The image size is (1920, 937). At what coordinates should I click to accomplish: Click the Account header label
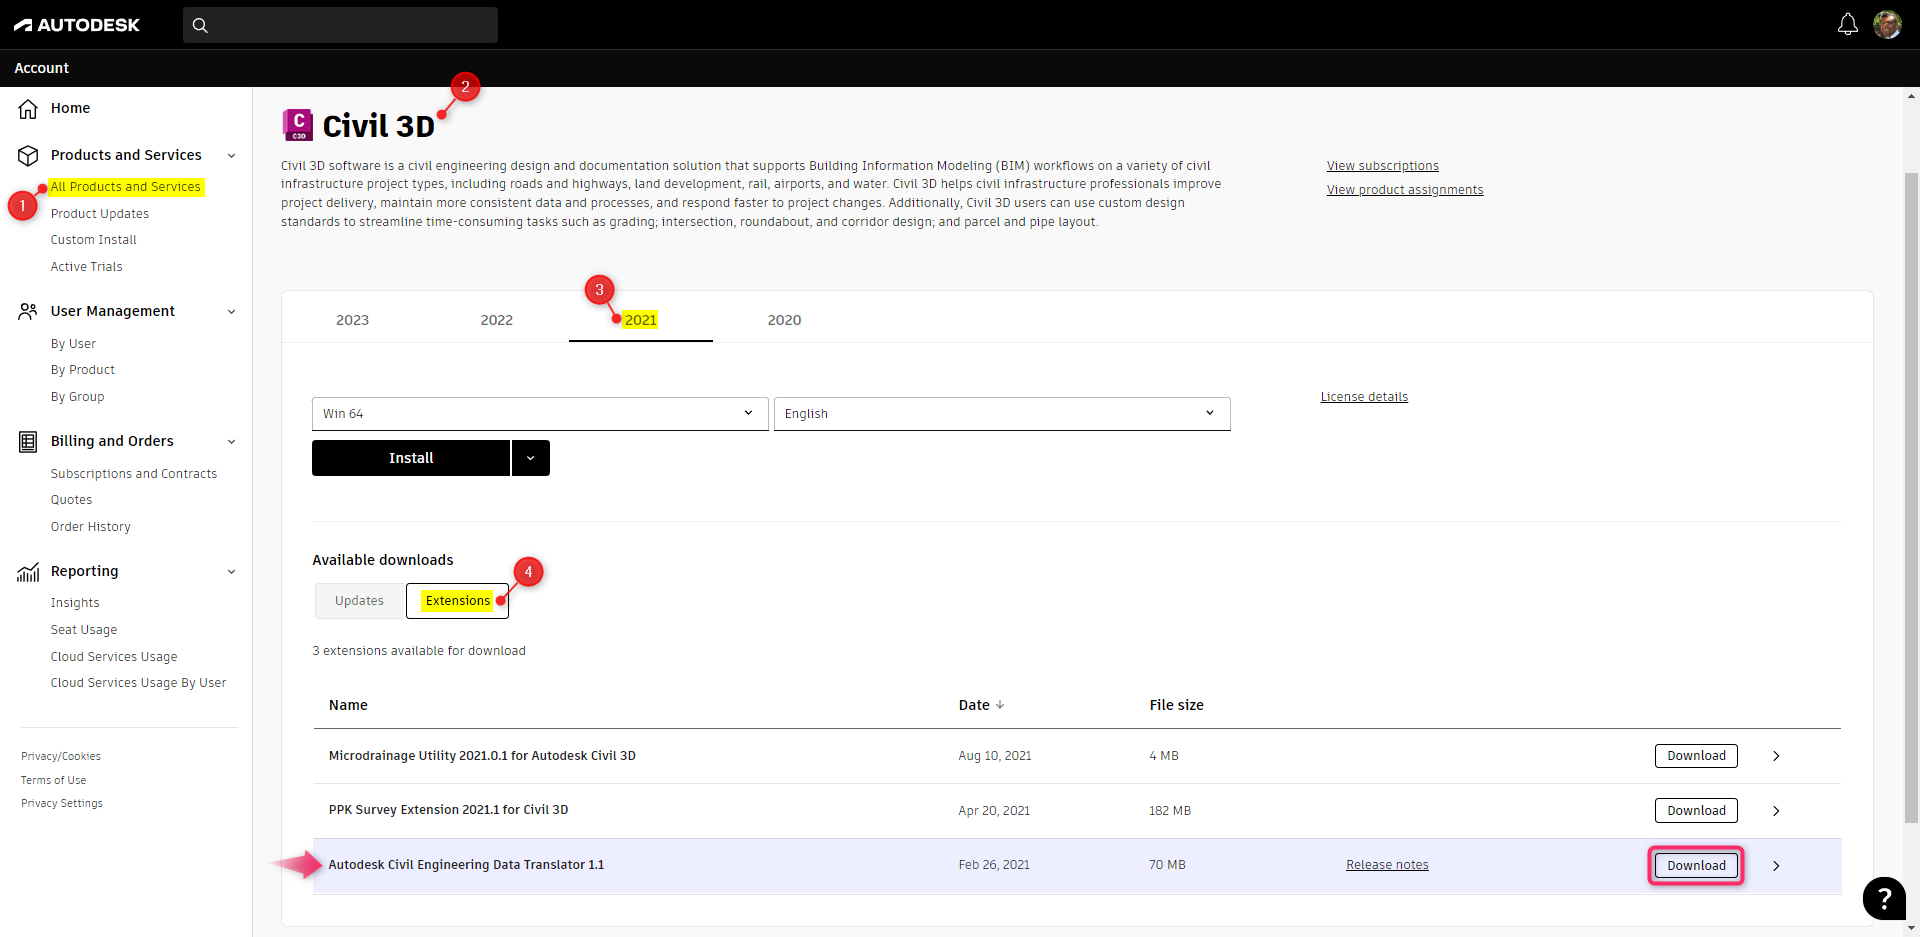tap(42, 68)
